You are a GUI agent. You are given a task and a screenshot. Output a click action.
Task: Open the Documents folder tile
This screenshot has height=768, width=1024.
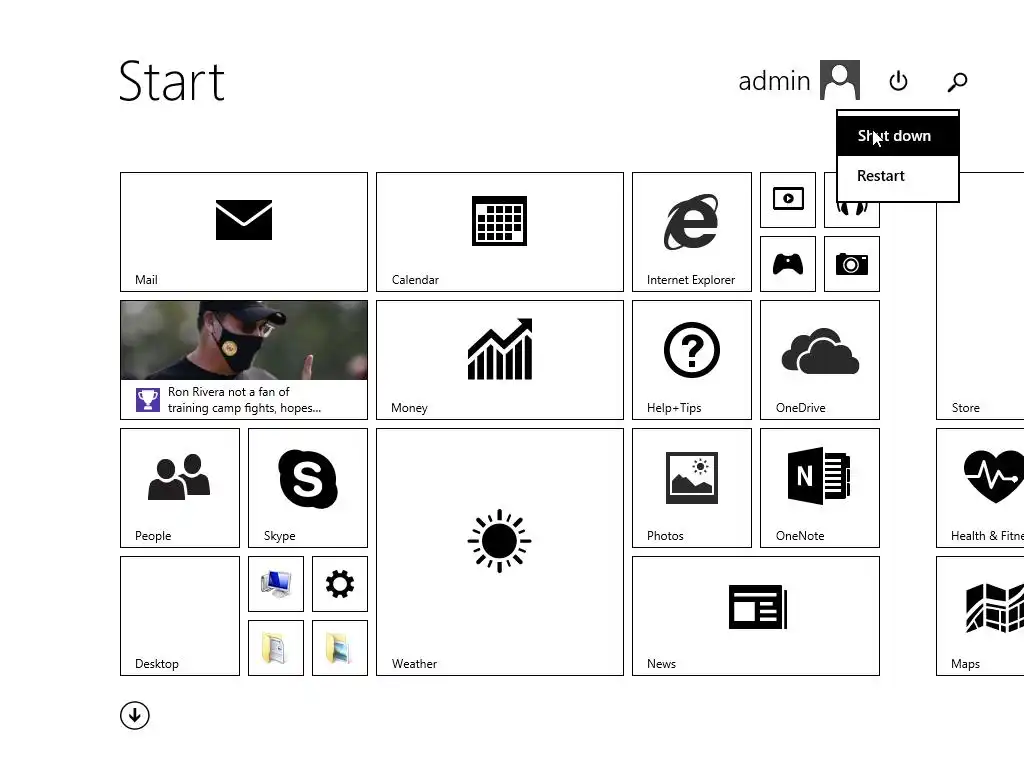(x=276, y=648)
